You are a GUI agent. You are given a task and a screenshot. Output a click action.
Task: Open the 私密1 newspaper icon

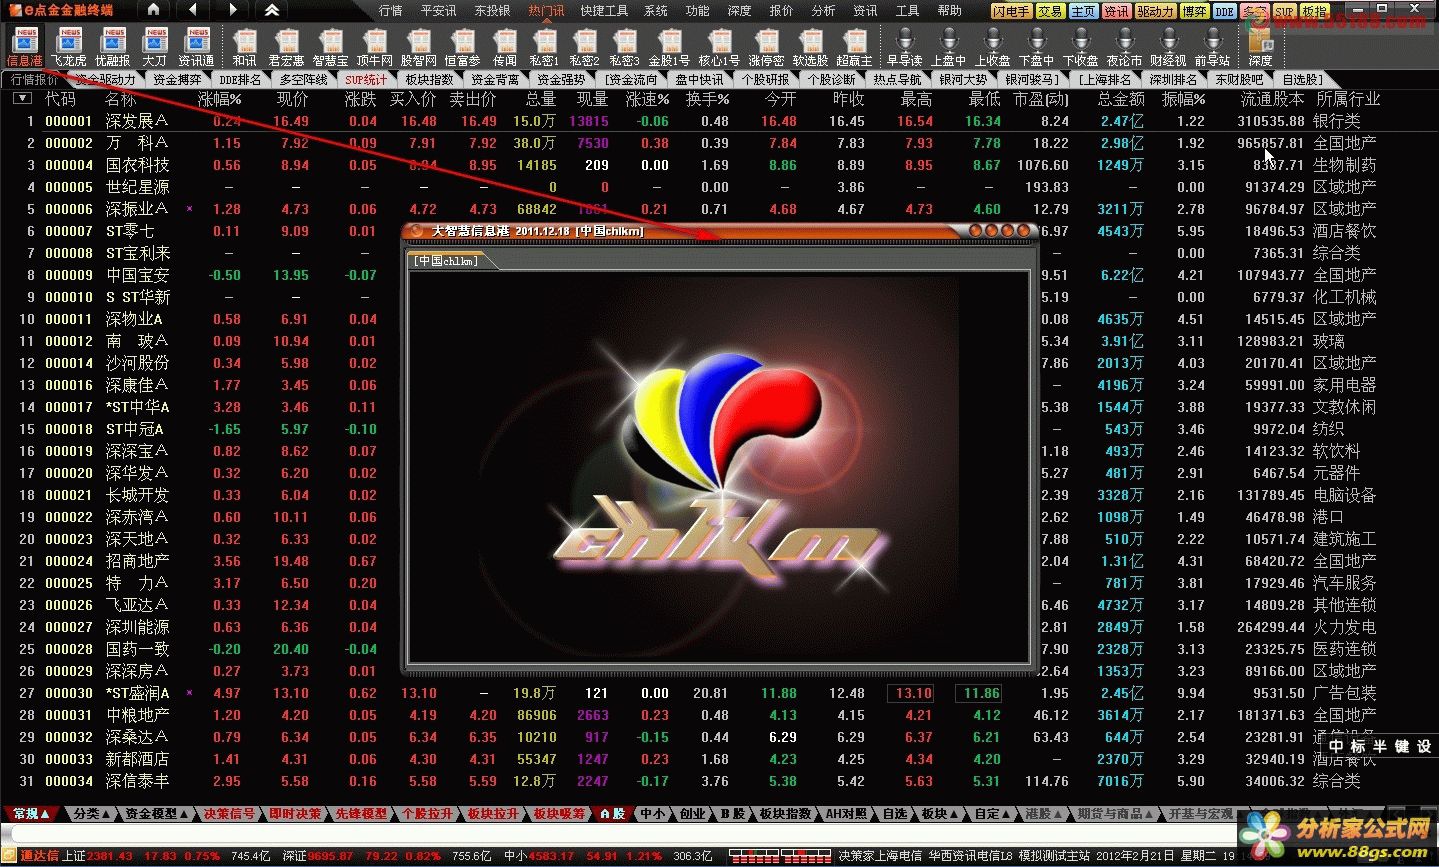545,46
